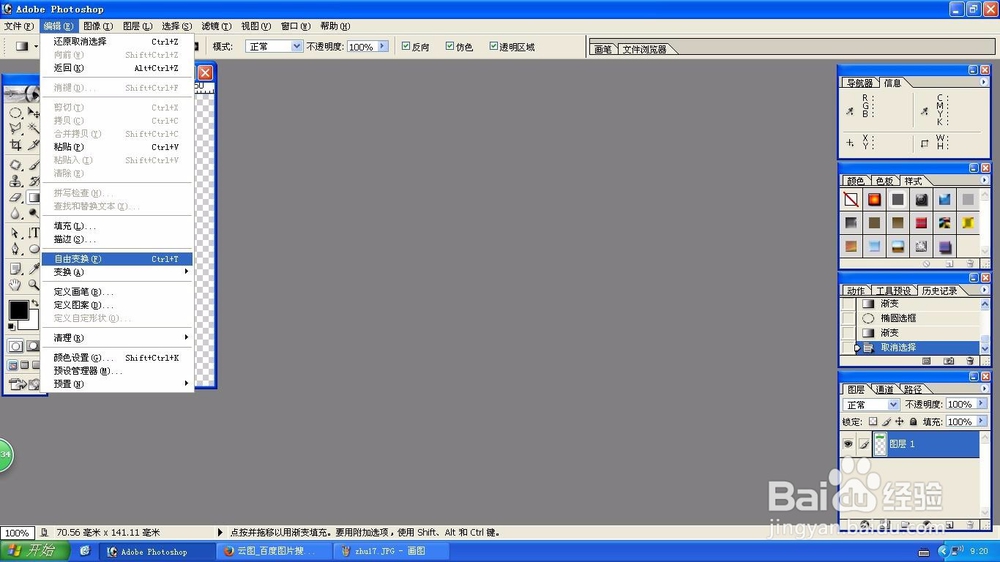Click lock image pixels brush icon
Image resolution: width=1000 pixels, height=562 pixels.
point(886,422)
